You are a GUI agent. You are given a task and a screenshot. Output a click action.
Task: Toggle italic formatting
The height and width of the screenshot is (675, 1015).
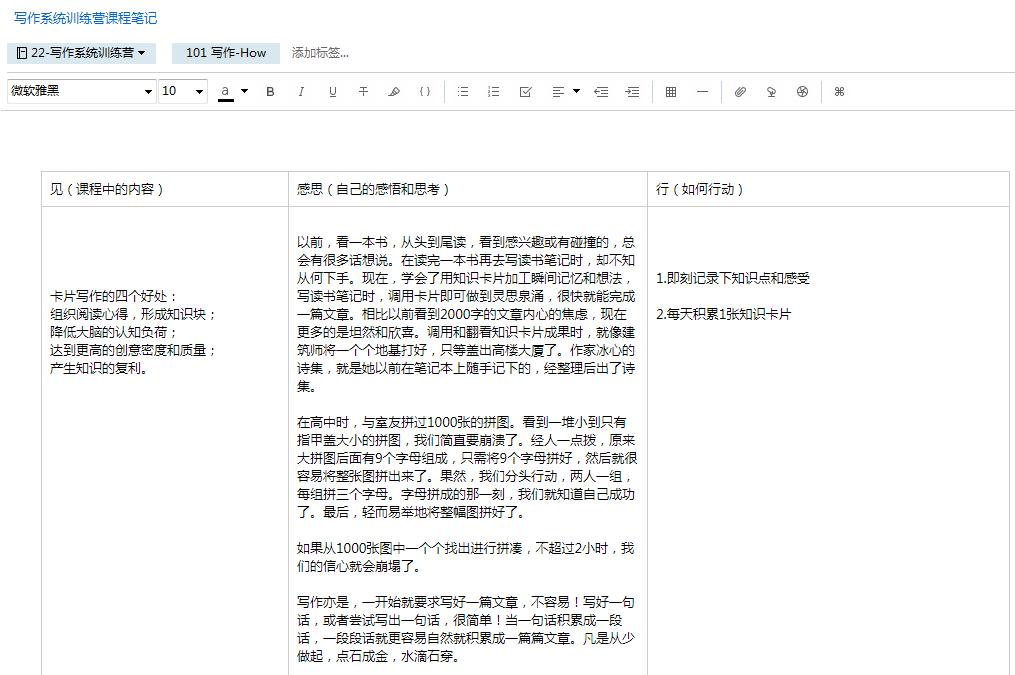pos(301,92)
